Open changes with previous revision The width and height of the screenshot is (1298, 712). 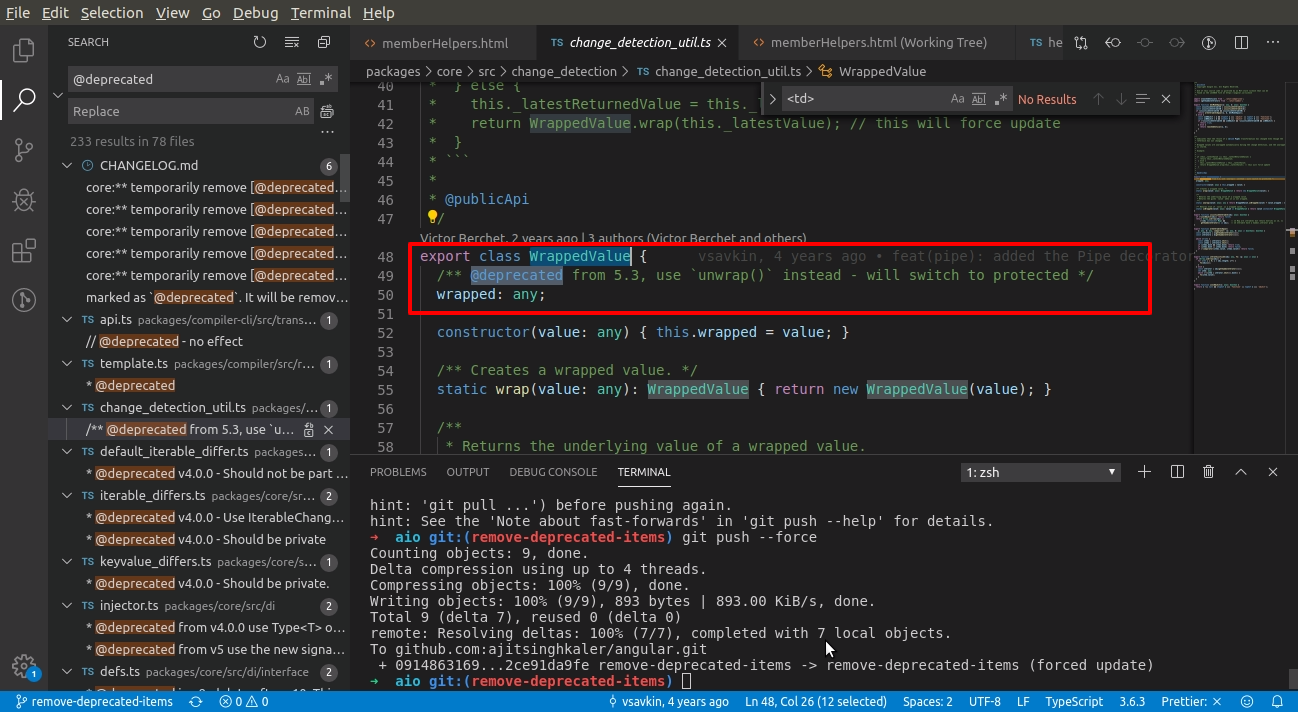(x=1113, y=43)
